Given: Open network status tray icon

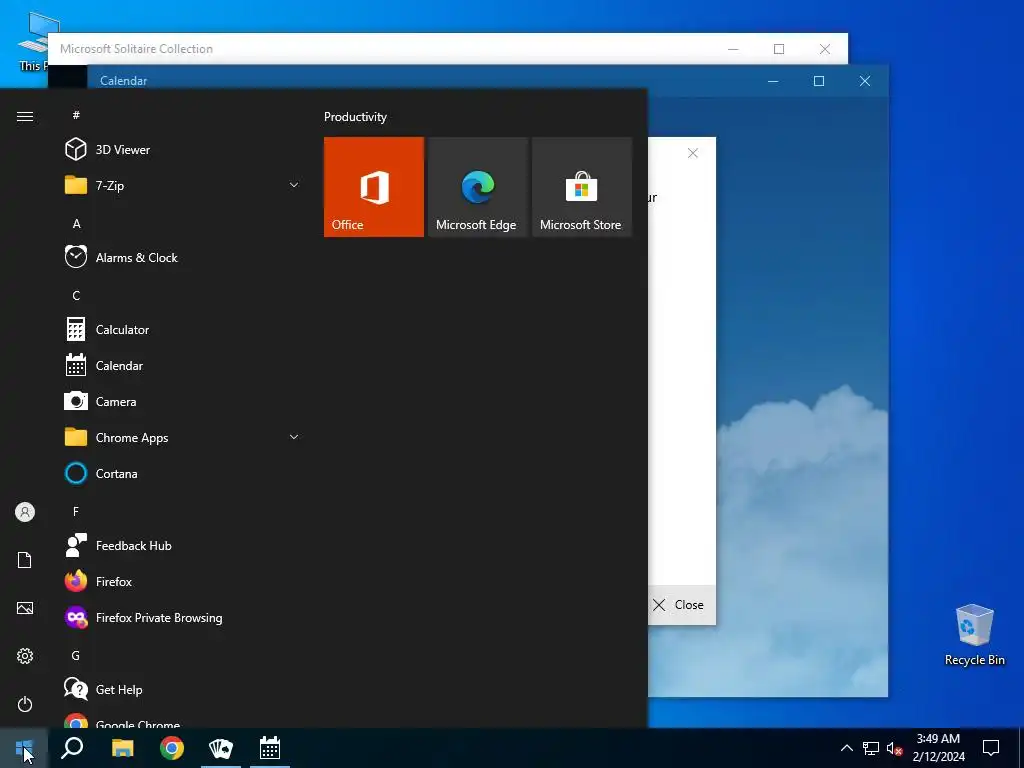Looking at the screenshot, I should coord(871,748).
